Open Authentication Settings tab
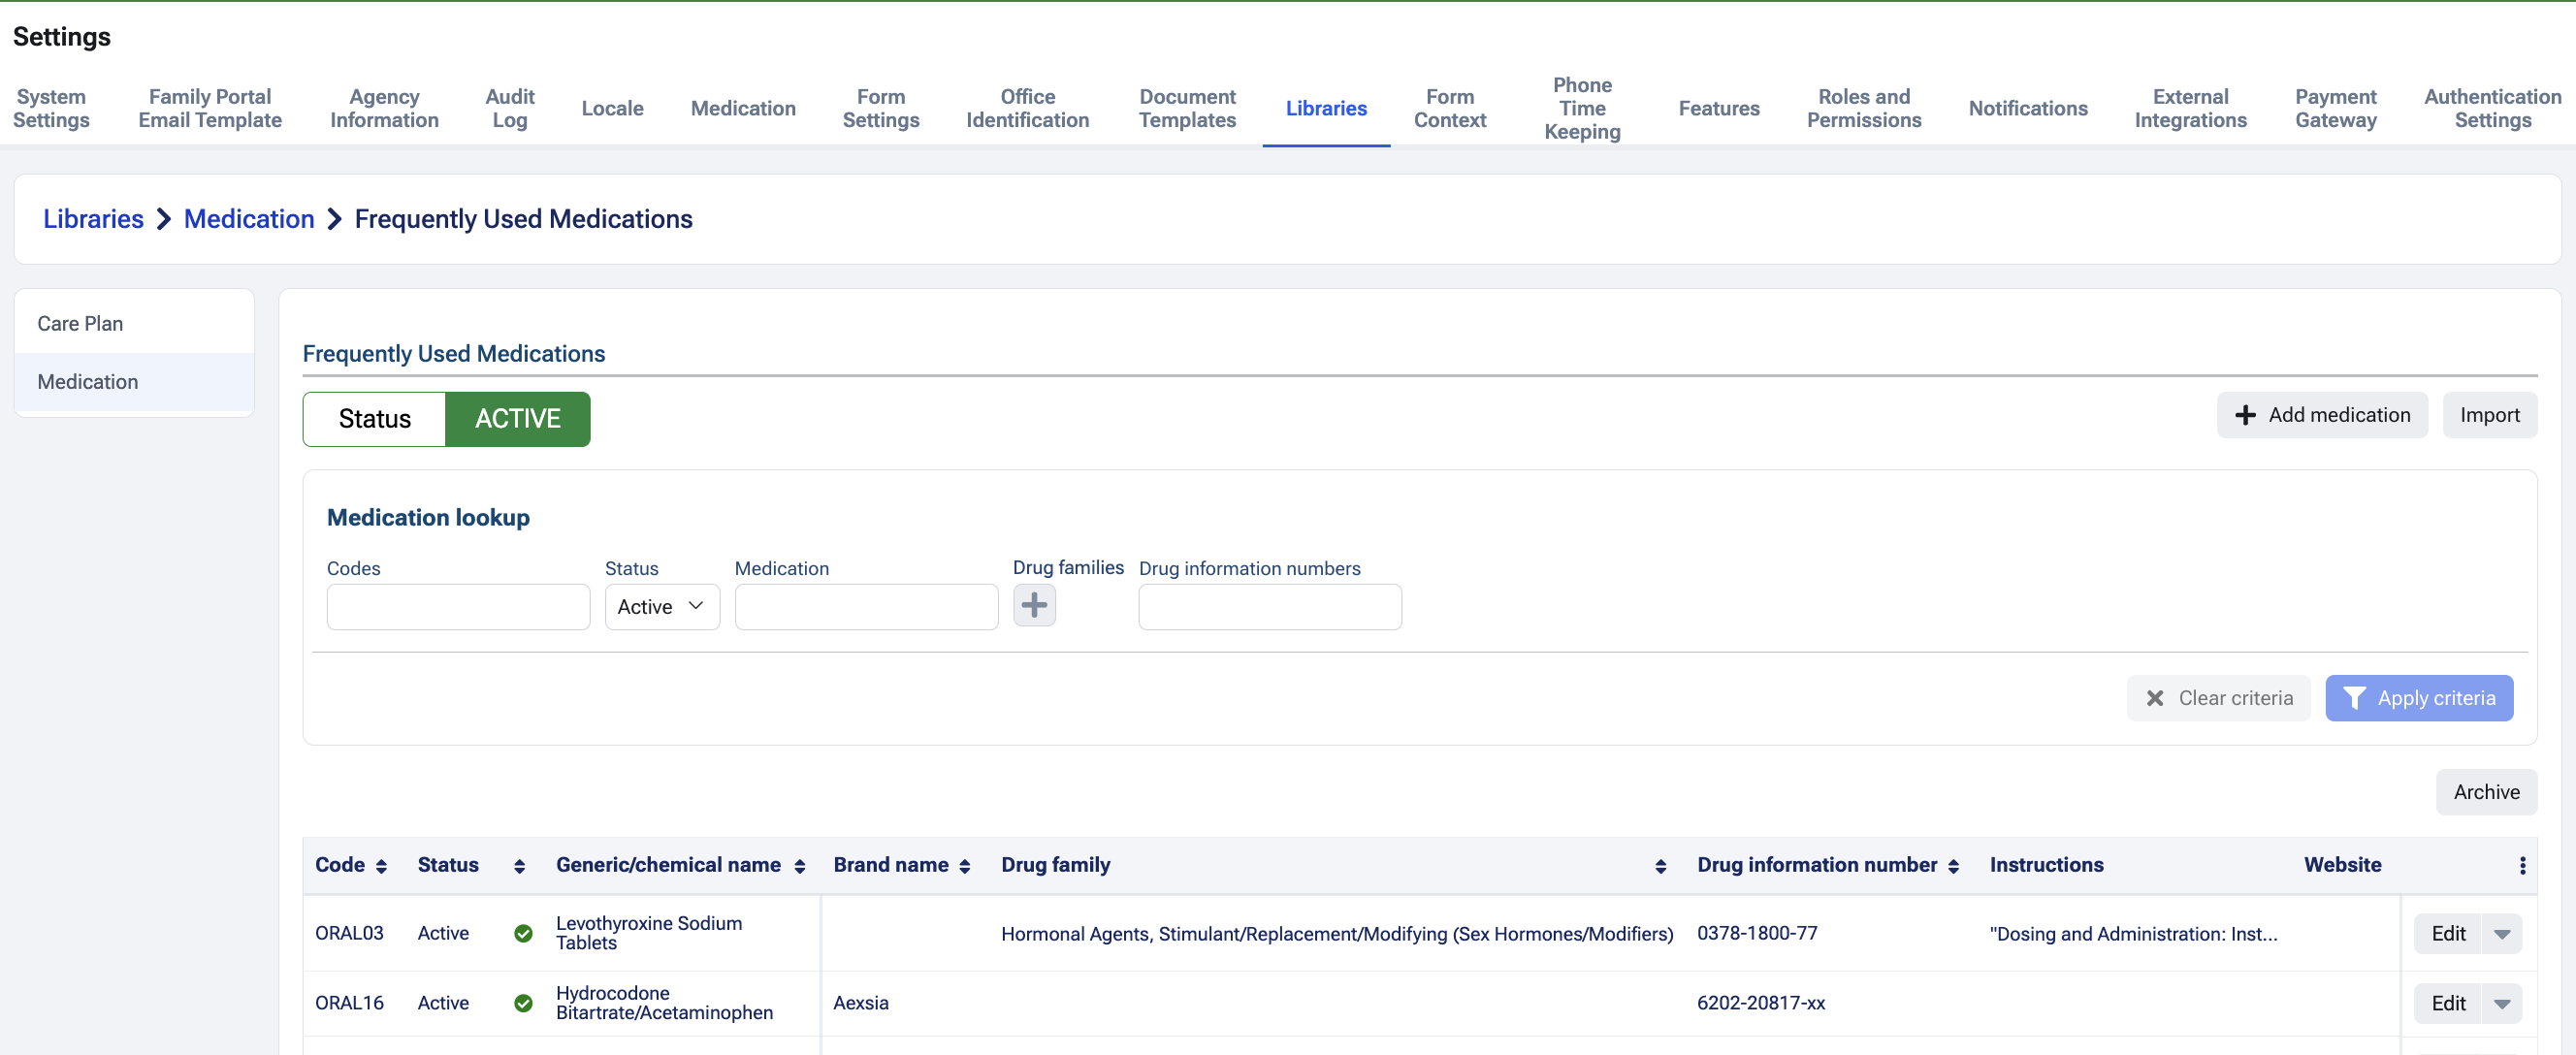 point(2492,108)
